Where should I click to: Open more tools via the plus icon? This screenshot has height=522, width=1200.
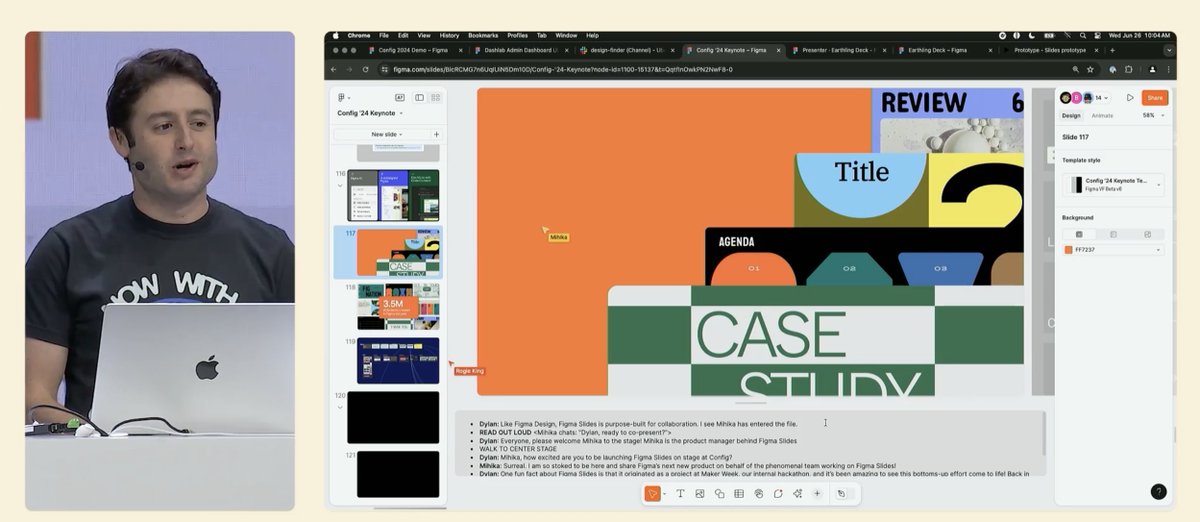pos(817,493)
